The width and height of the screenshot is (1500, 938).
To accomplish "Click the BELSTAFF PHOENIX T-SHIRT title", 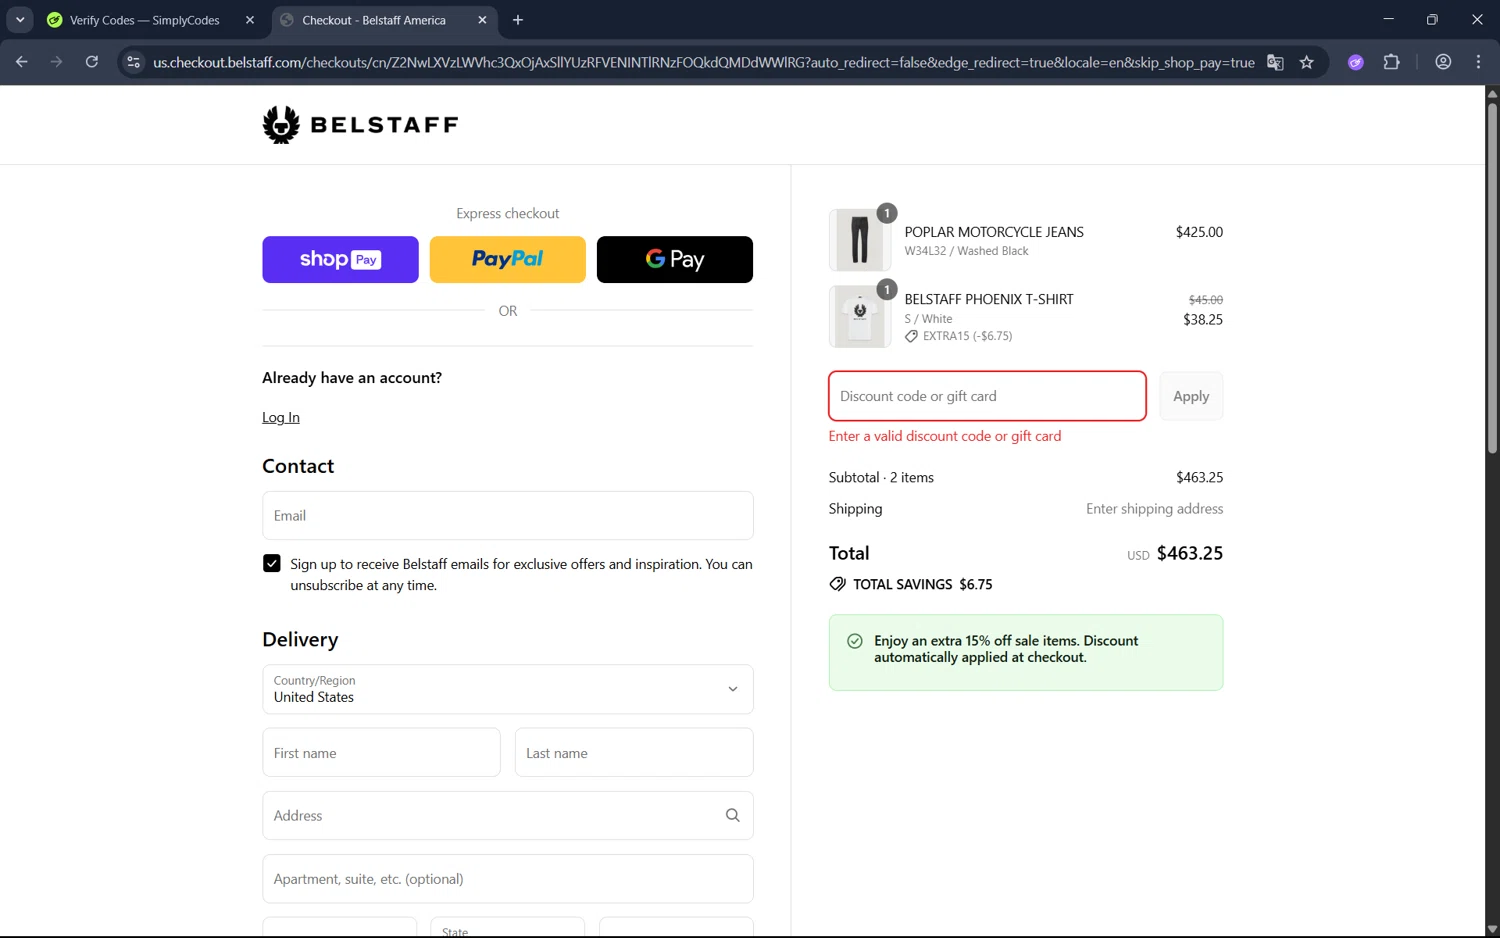I will (989, 299).
